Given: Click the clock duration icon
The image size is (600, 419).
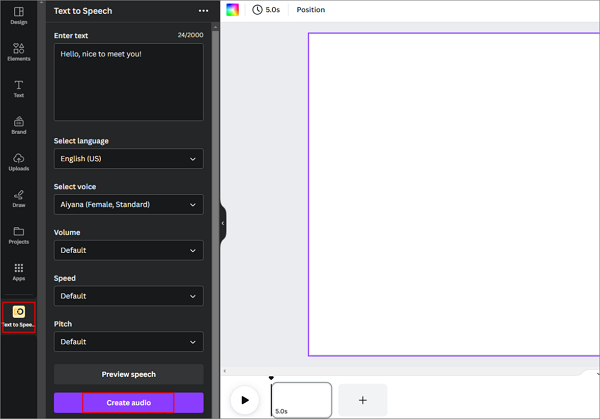Looking at the screenshot, I should tap(257, 10).
